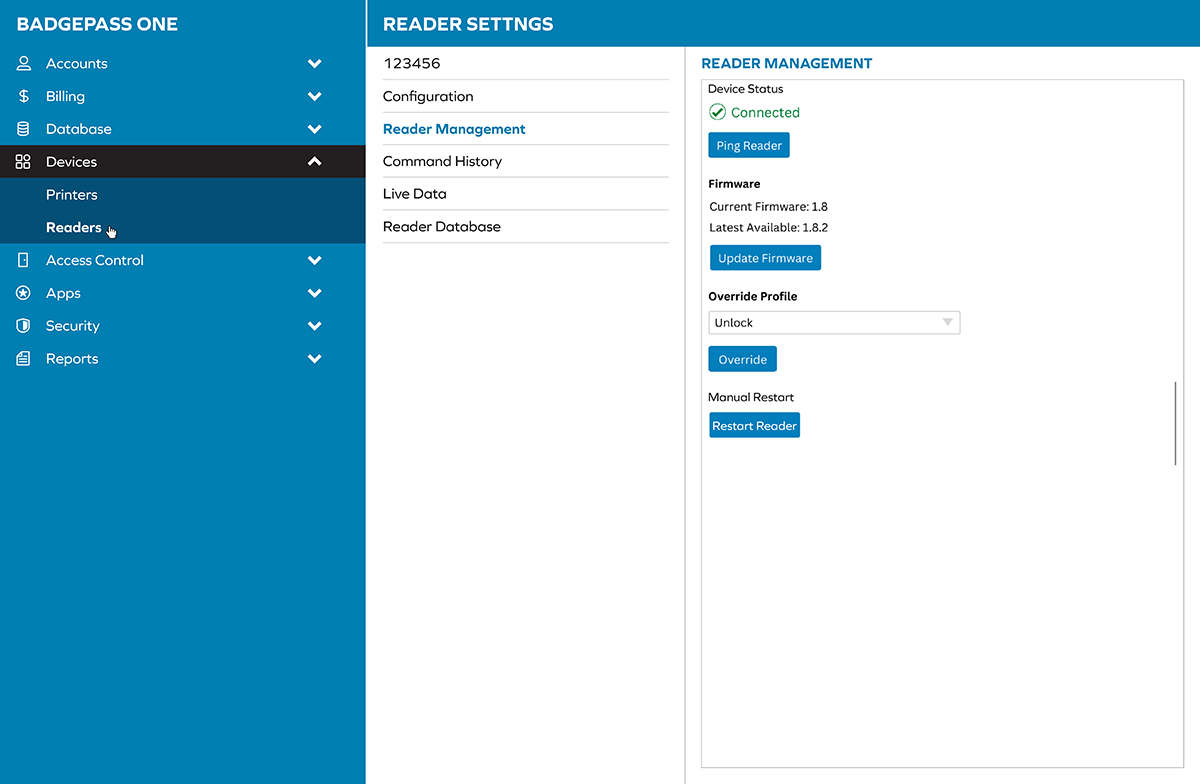The height and width of the screenshot is (784, 1200).
Task: Click the Security shield icon
Action: pos(24,326)
